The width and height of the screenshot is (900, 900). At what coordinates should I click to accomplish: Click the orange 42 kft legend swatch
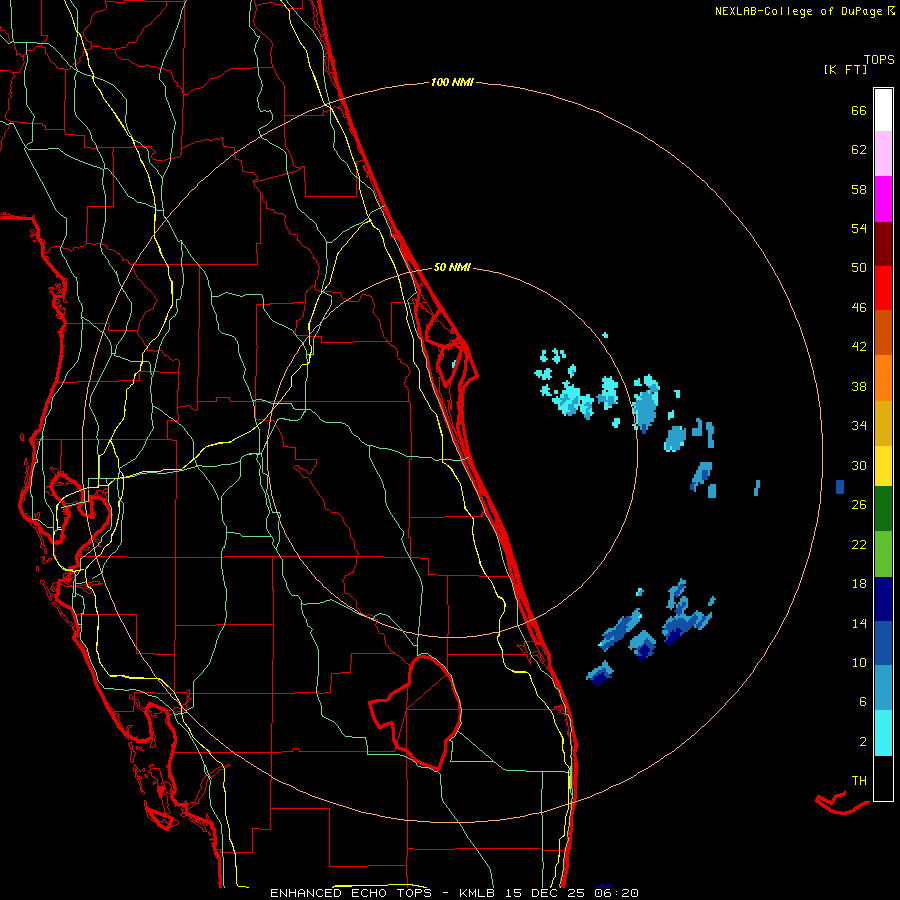(883, 378)
